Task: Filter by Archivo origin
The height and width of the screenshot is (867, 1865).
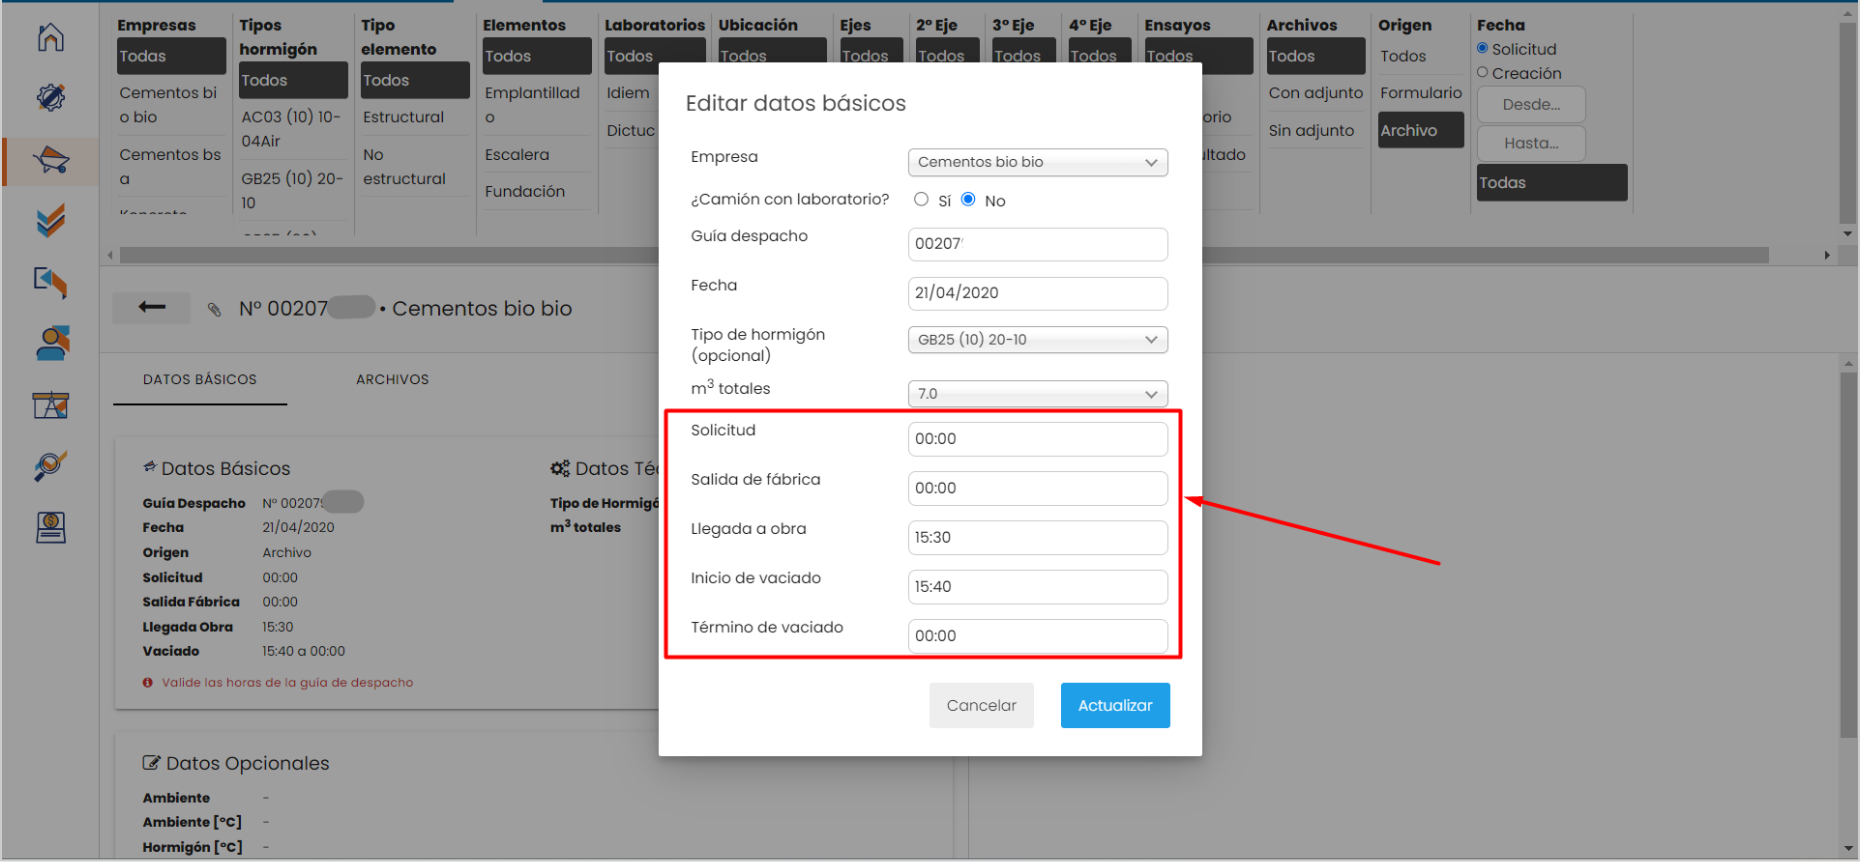Action: [x=1421, y=131]
